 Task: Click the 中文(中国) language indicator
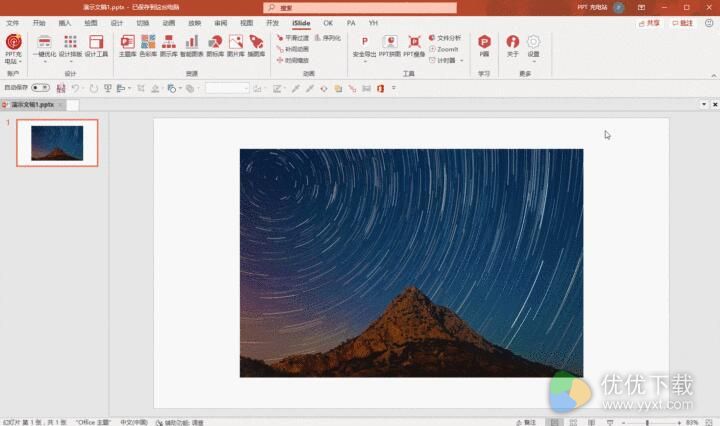coord(134,422)
